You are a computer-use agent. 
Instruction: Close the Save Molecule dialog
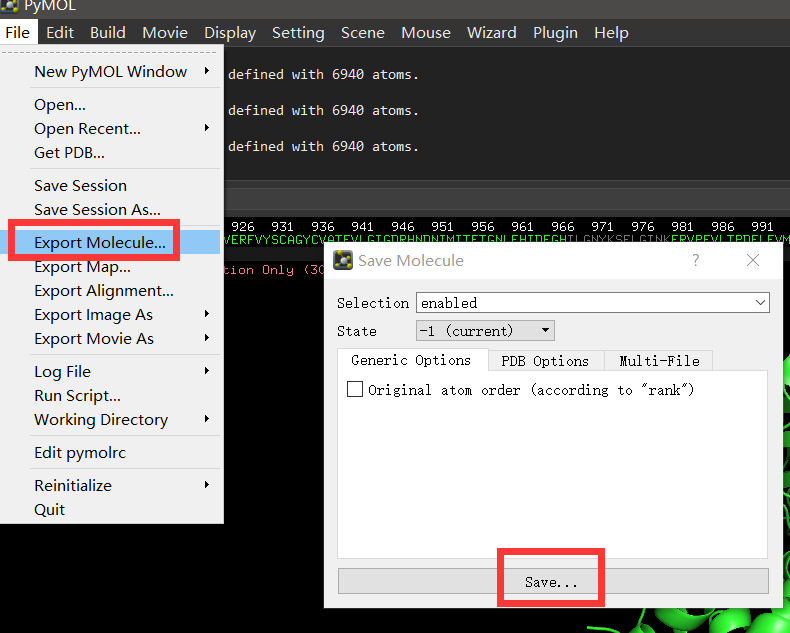[x=753, y=261]
